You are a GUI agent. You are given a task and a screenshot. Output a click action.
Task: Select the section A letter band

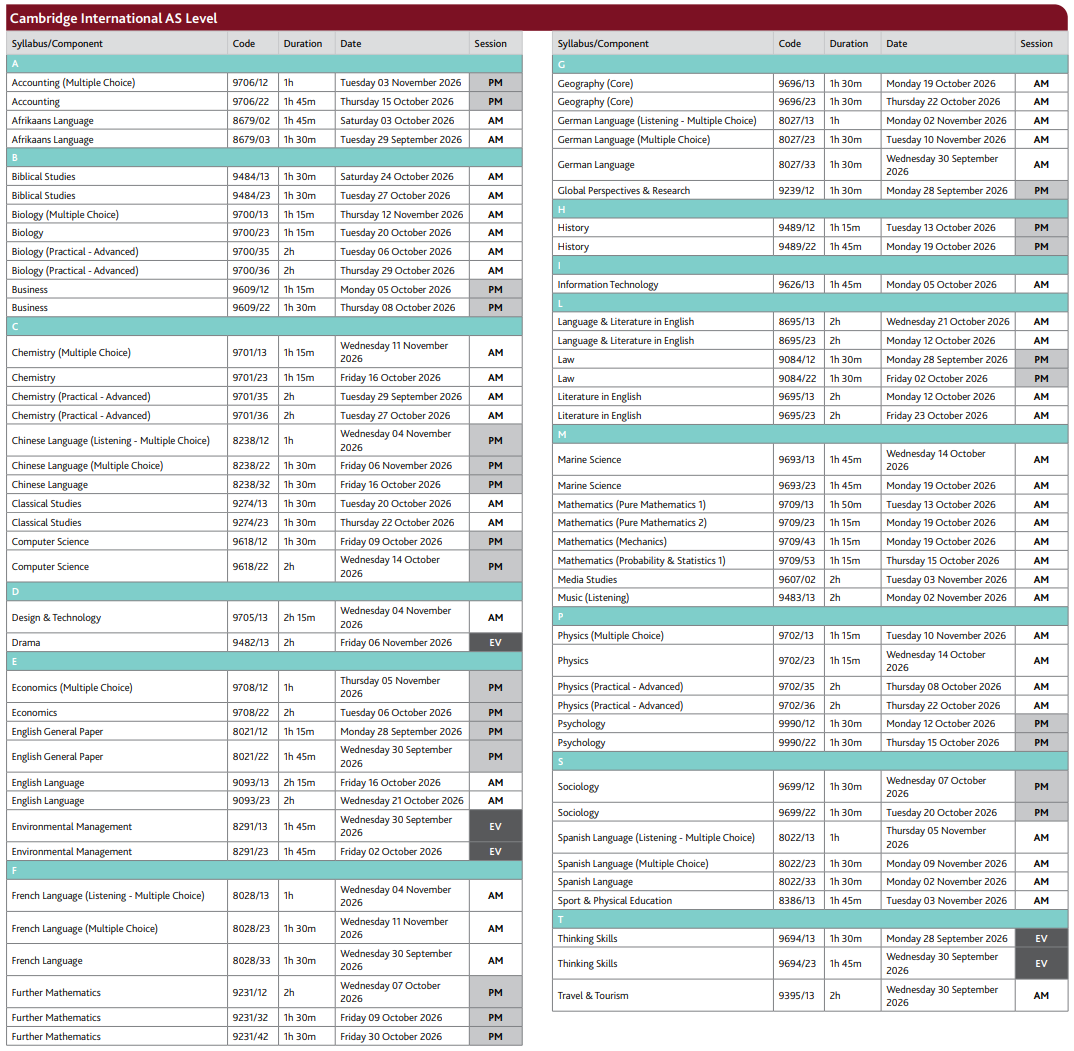tap(264, 64)
